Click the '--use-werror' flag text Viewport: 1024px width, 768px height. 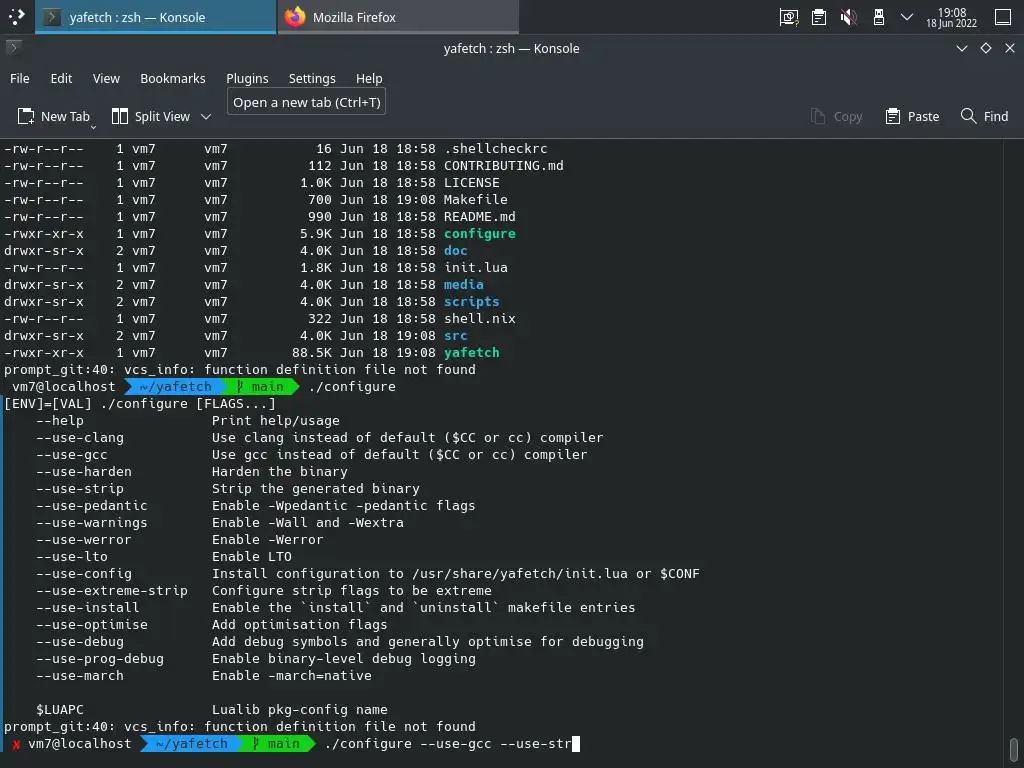point(84,539)
